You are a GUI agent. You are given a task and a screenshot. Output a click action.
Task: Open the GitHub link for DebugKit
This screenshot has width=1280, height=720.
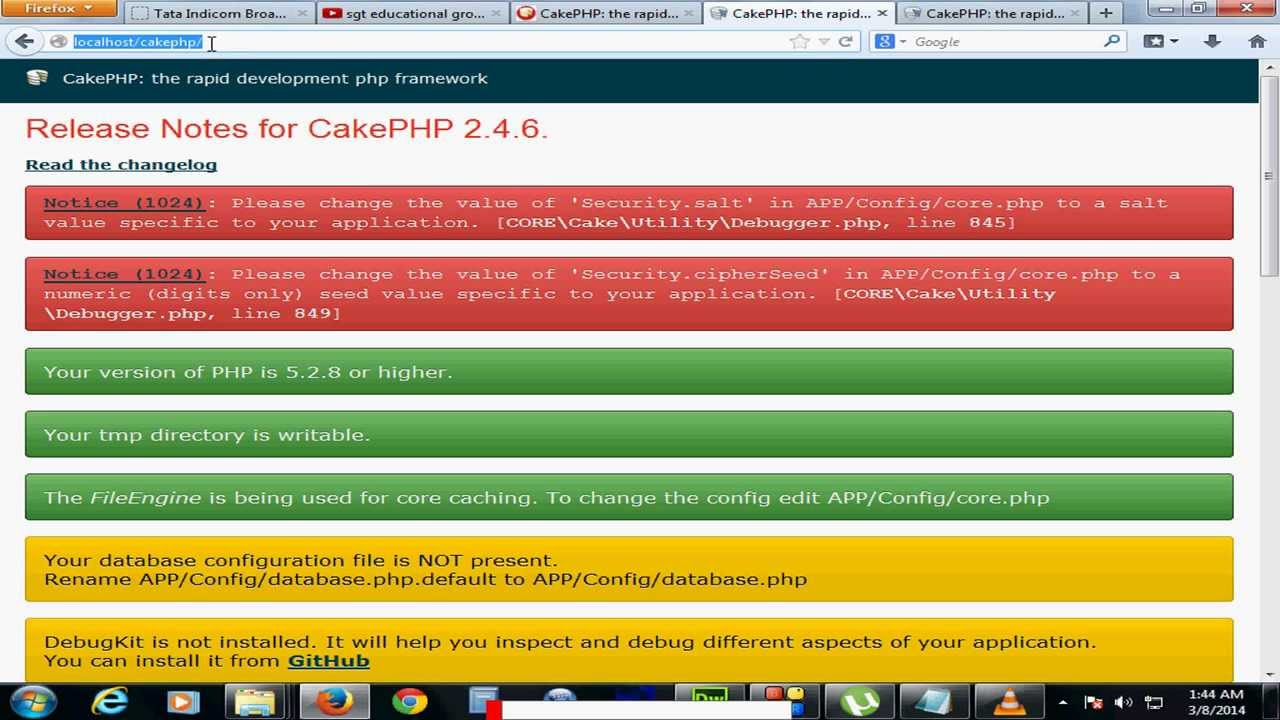tap(328, 661)
